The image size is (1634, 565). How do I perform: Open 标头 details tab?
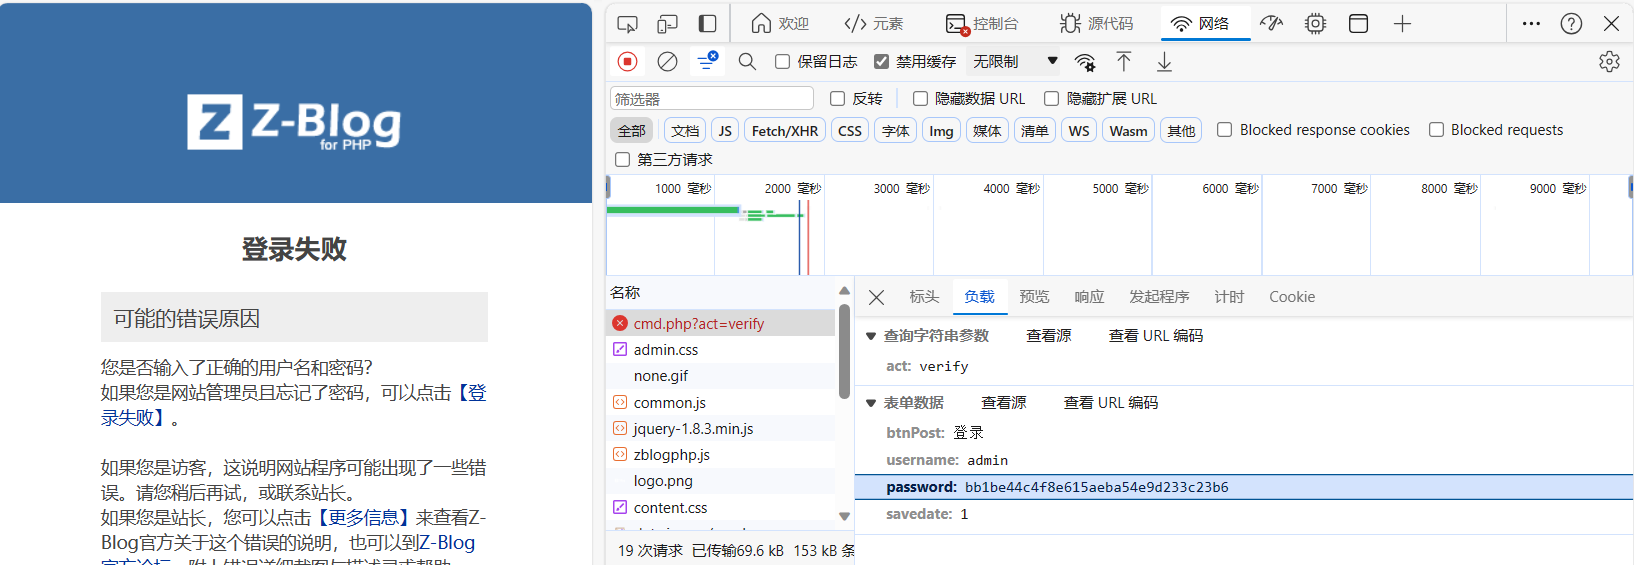pyautogui.click(x=924, y=297)
